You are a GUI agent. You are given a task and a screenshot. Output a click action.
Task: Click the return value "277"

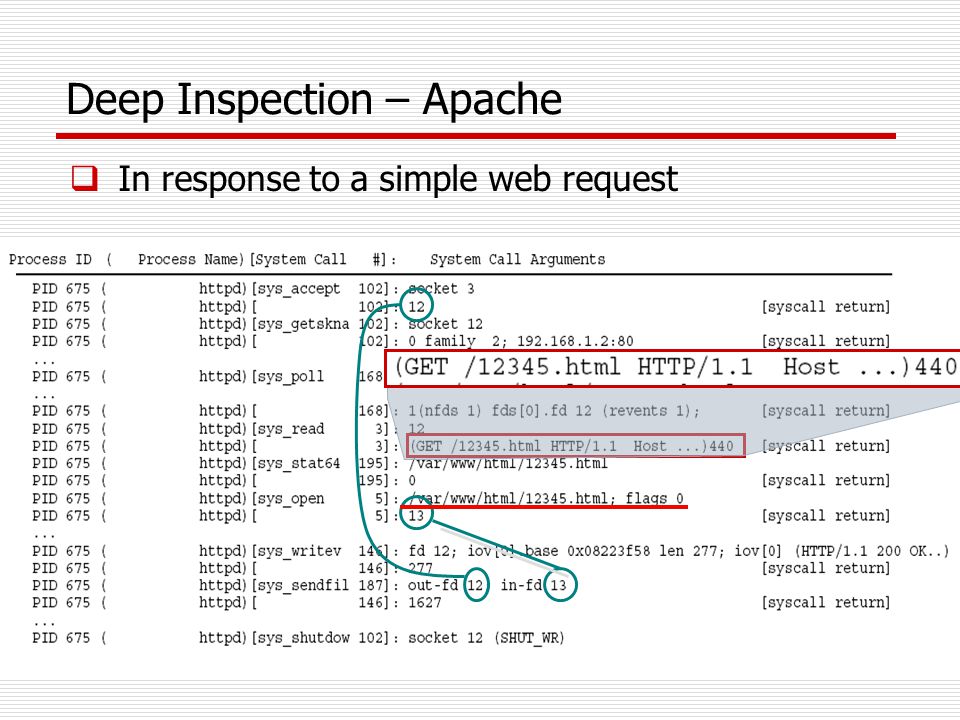point(421,568)
